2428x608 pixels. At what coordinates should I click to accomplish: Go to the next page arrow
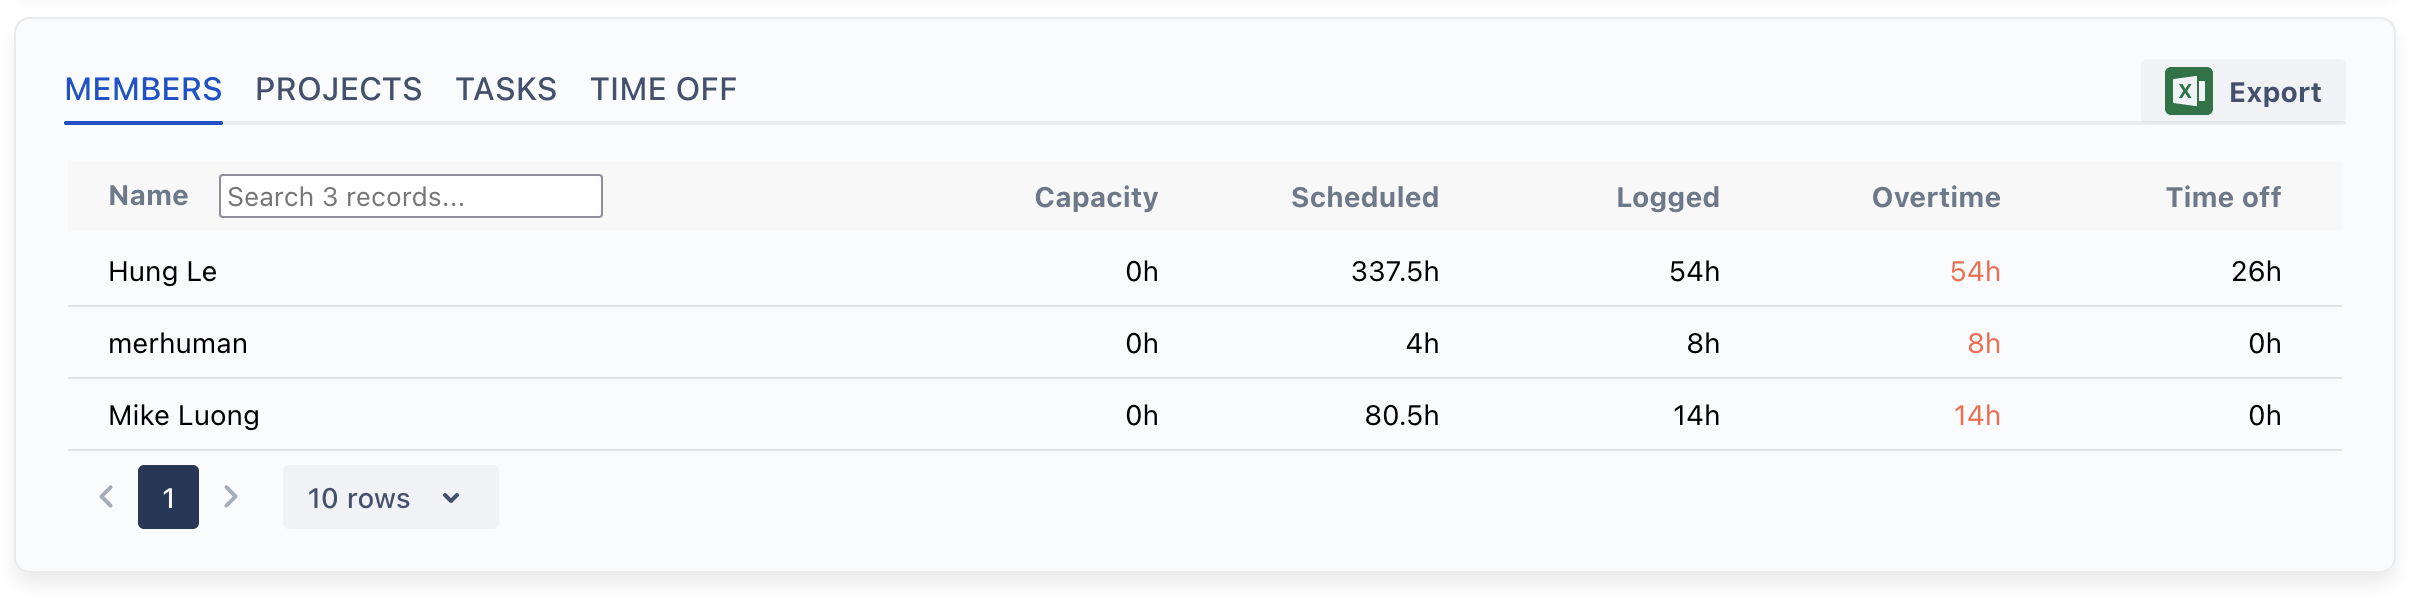coord(231,497)
